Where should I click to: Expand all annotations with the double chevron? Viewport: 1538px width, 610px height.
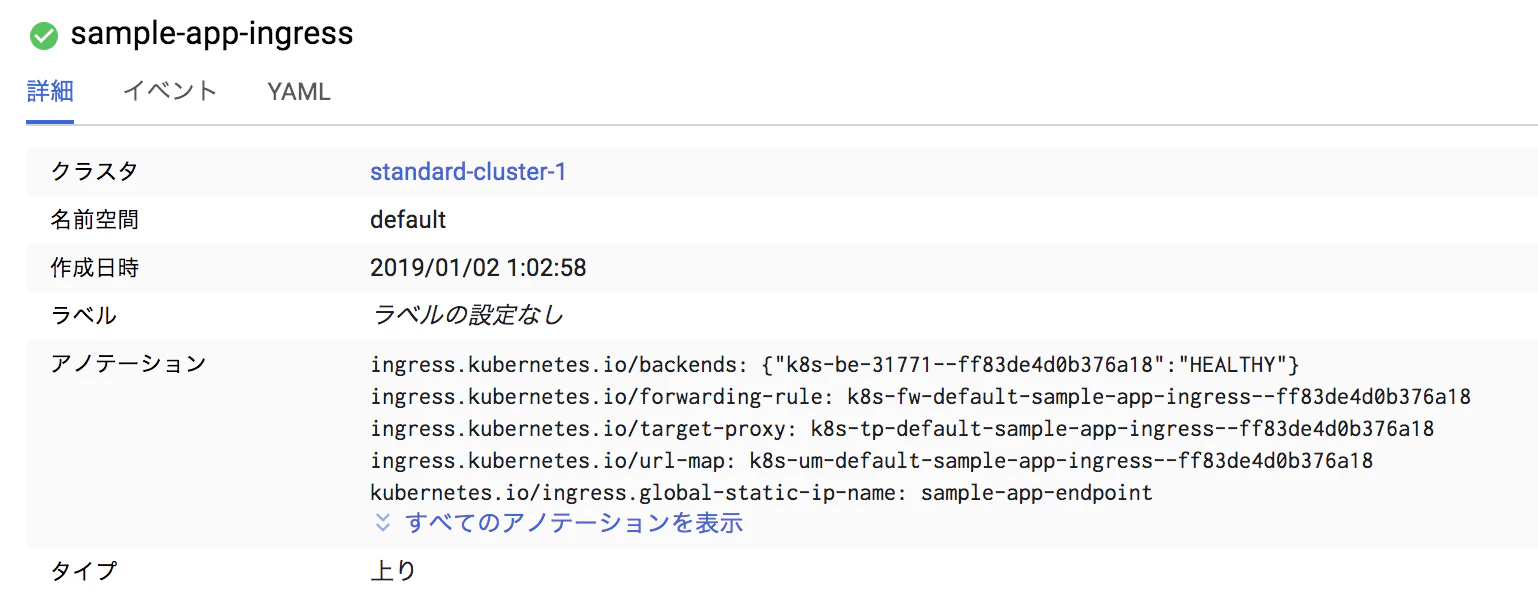point(382,523)
